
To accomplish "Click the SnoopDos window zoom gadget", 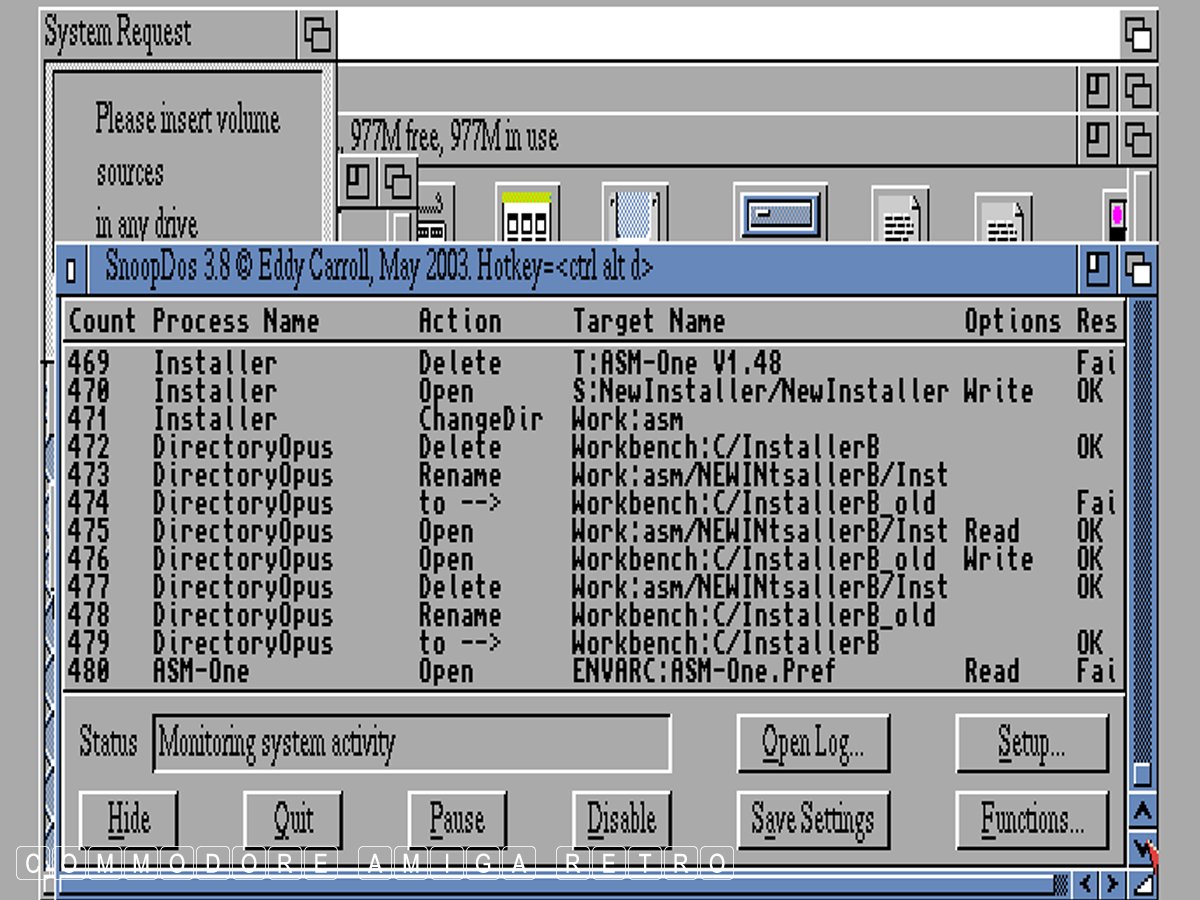I will pos(1098,268).
